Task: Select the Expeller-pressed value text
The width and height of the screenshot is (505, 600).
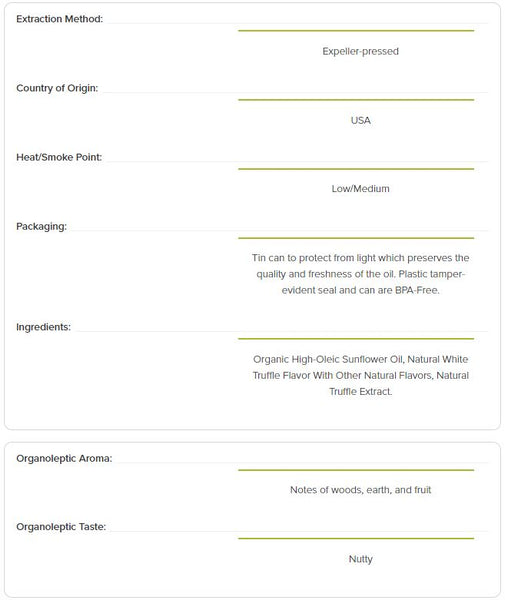Action: tap(360, 51)
